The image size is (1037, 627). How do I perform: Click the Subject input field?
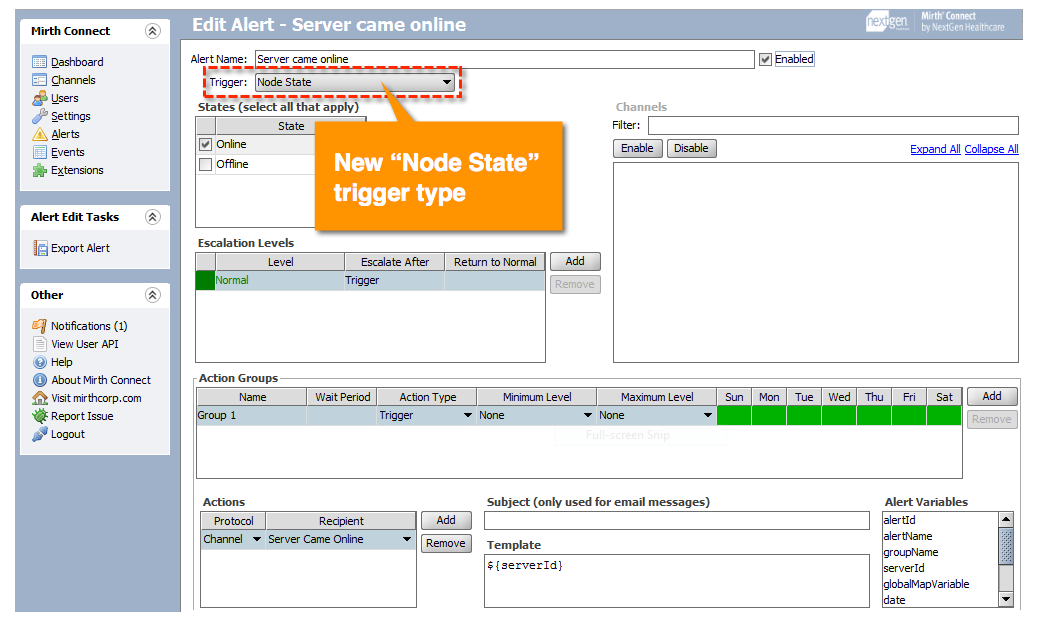(677, 521)
